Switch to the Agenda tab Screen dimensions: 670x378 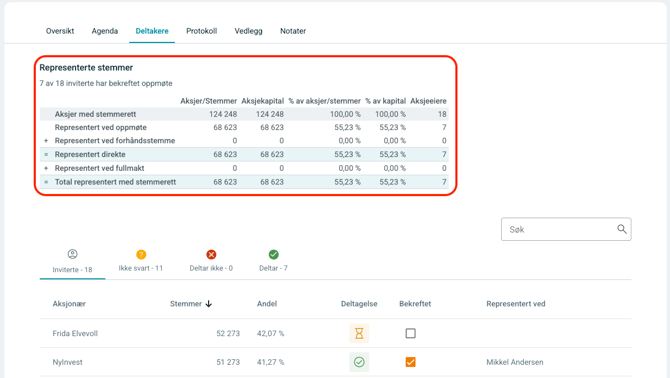(105, 31)
